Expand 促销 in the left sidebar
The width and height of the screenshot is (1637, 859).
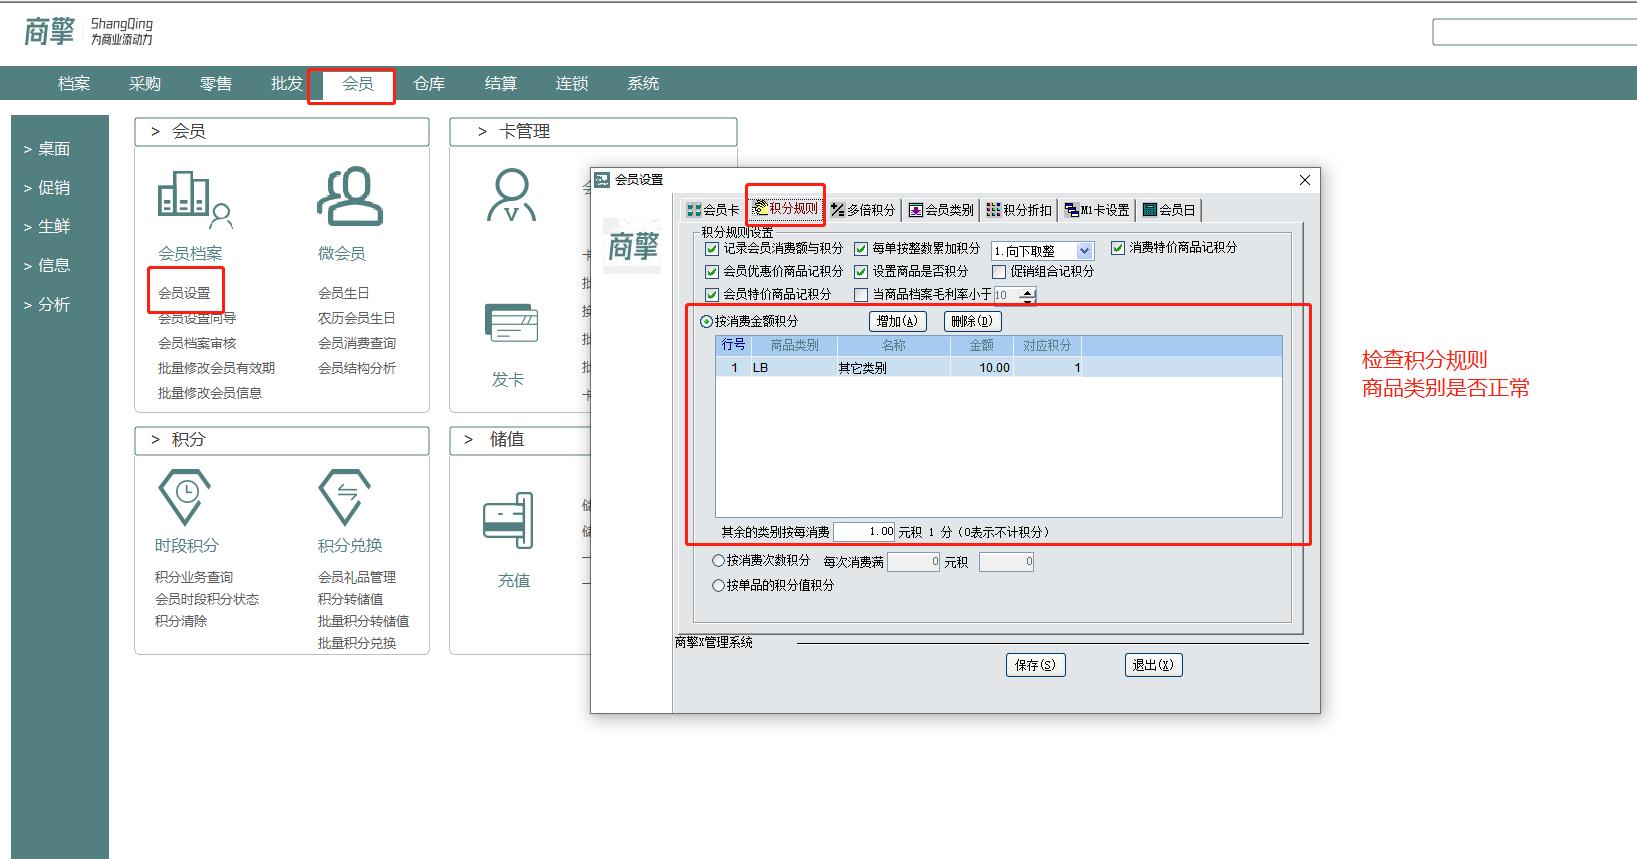click(x=47, y=188)
